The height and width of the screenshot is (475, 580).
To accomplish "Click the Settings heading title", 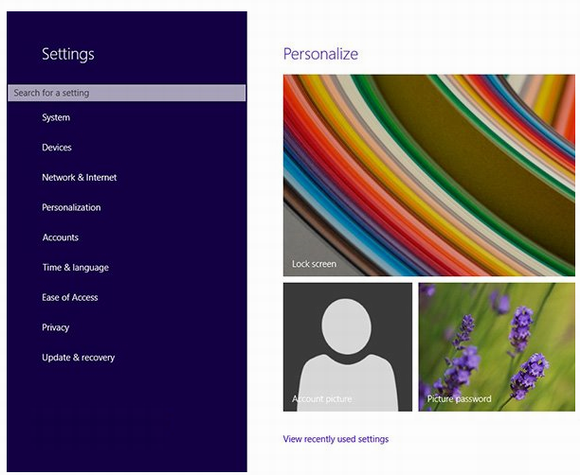I will 68,54.
